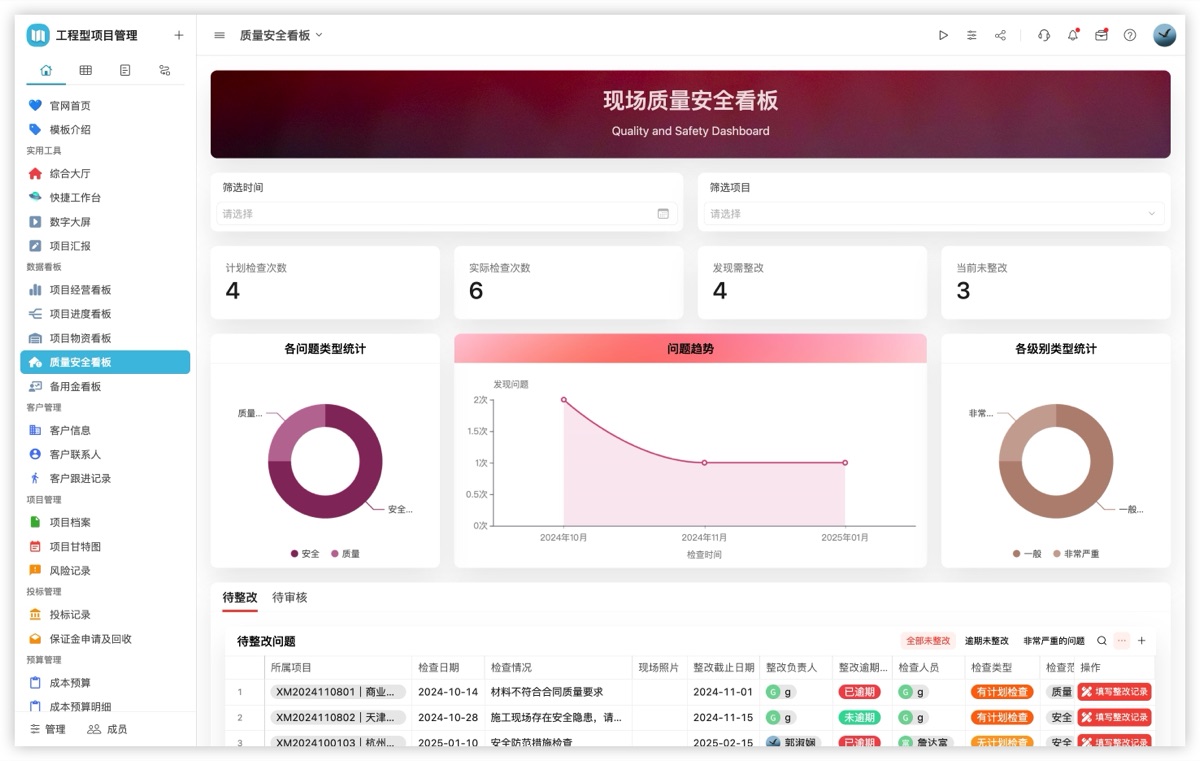Open 客户信息 in the sidebar

105,430
